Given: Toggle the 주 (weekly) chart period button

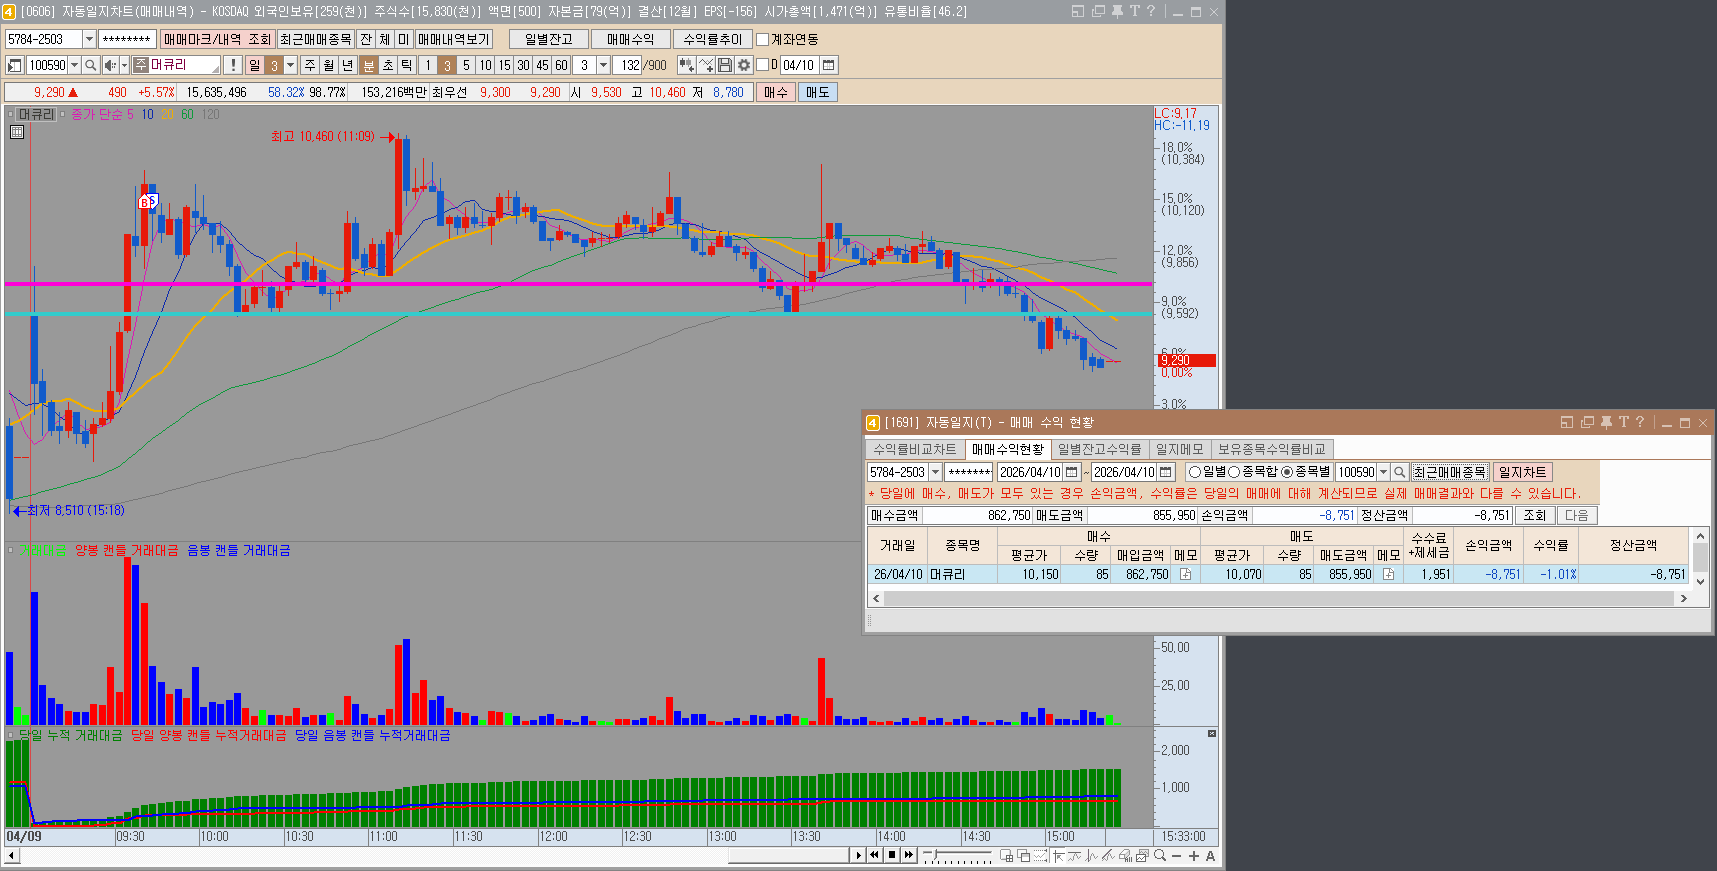Looking at the screenshot, I should pos(310,65).
